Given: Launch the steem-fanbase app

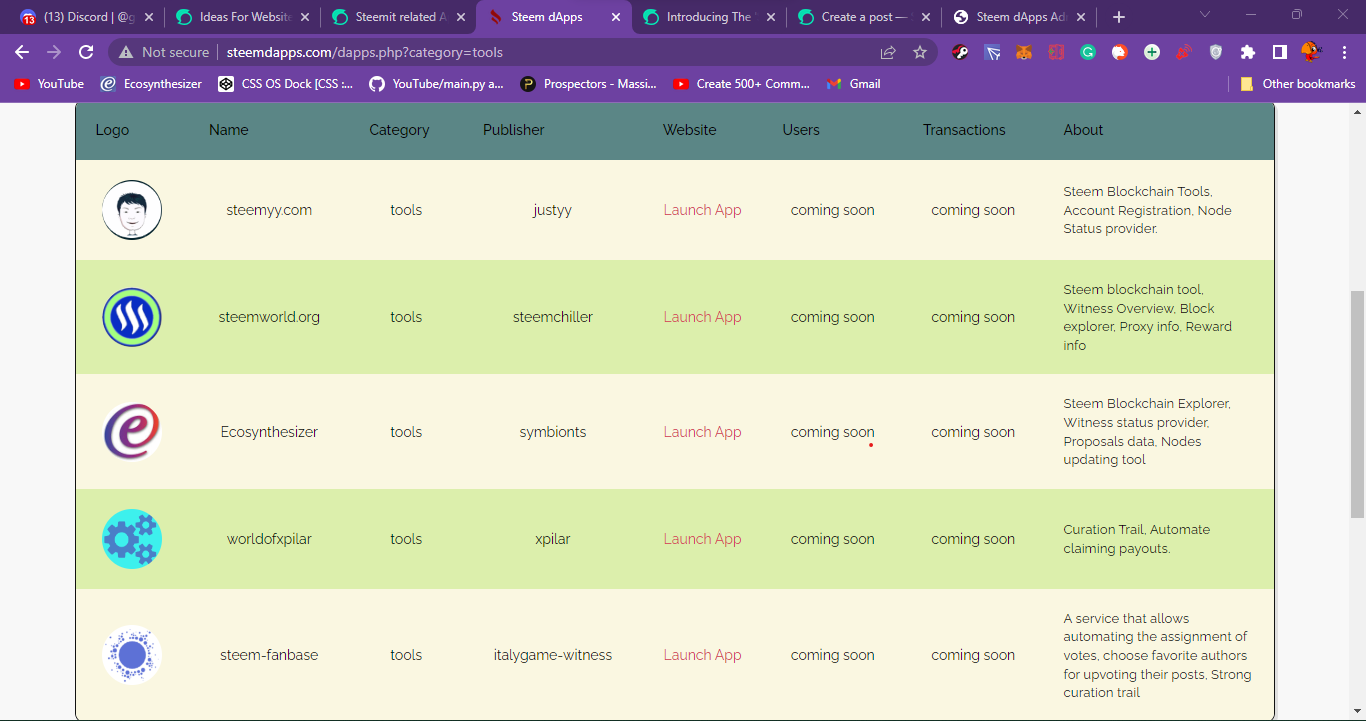Looking at the screenshot, I should [x=702, y=655].
